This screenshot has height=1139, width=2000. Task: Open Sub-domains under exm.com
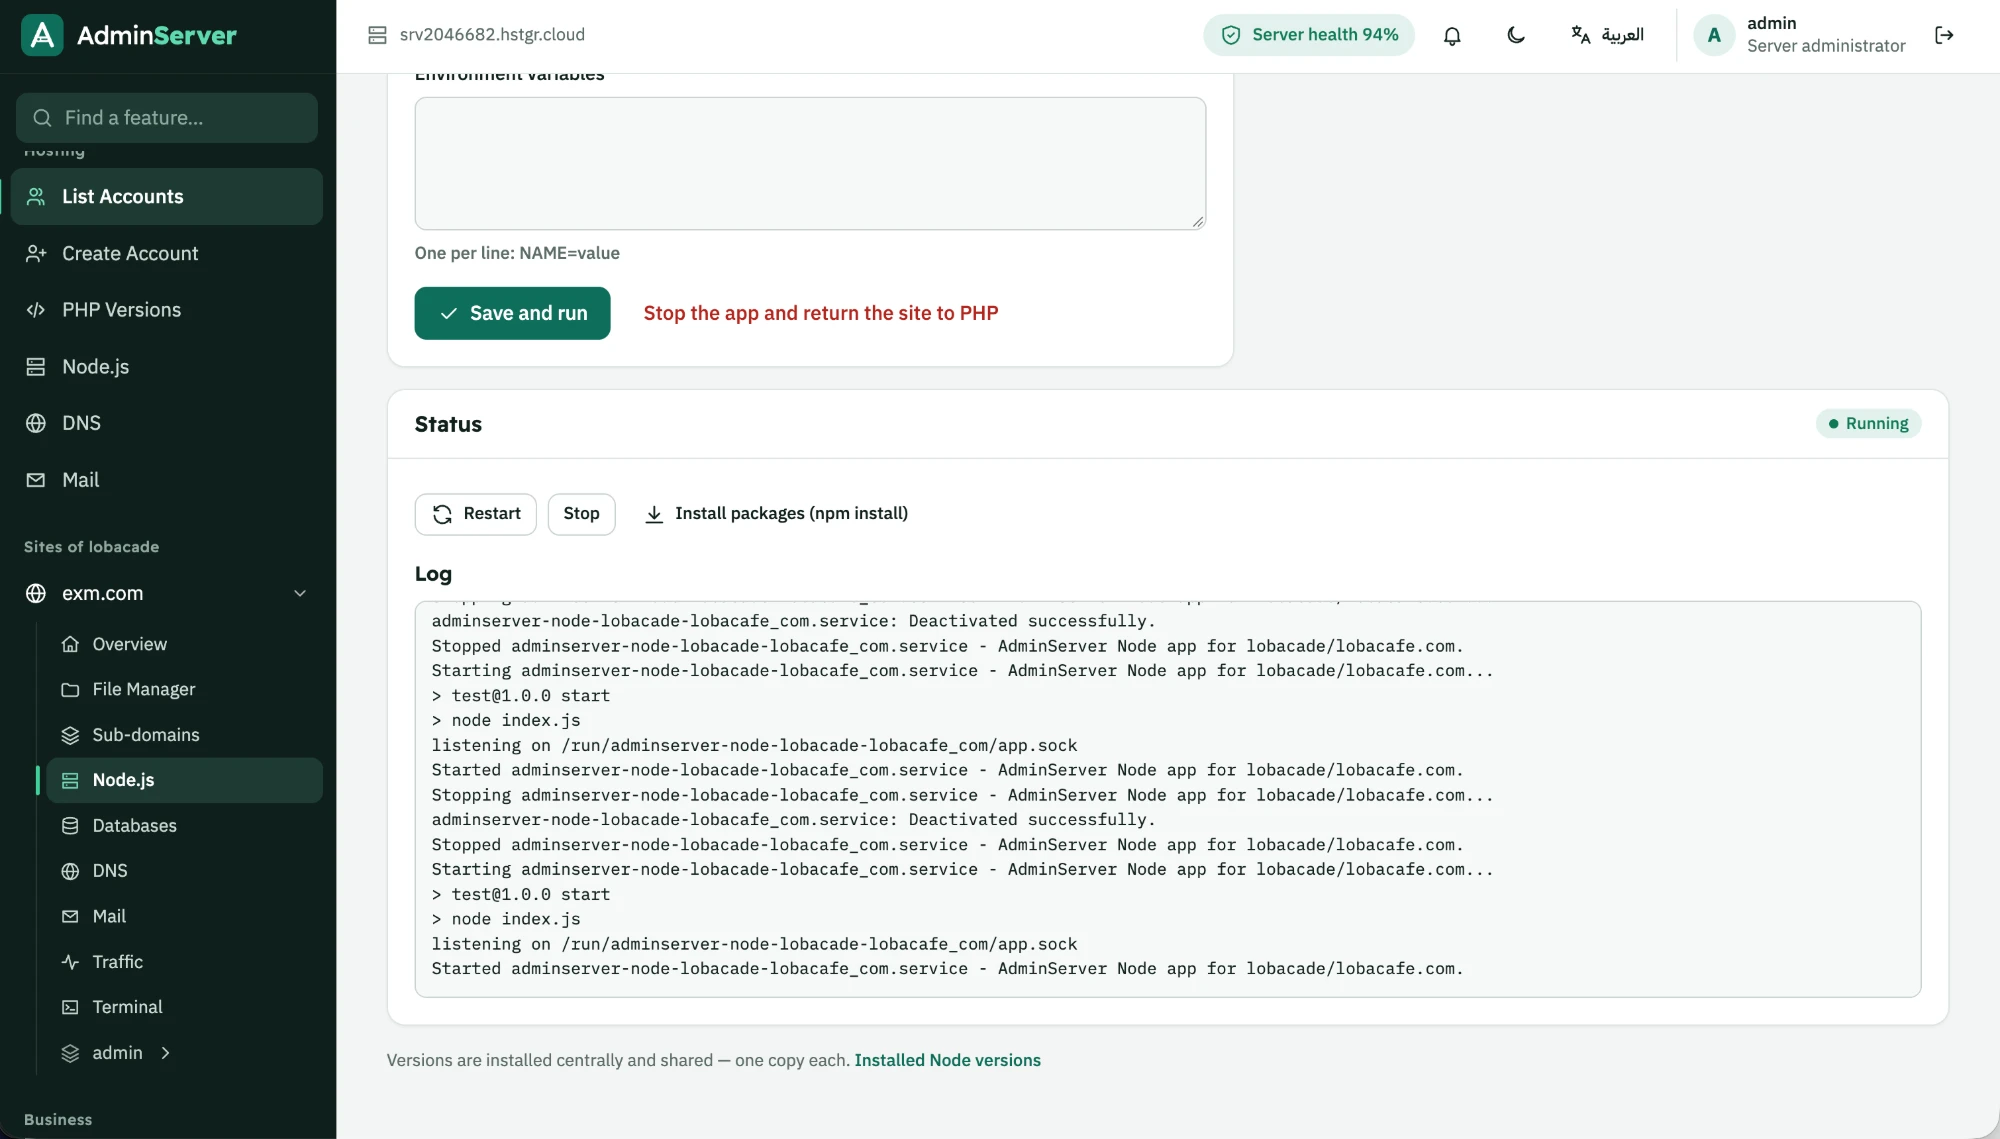tap(185, 735)
